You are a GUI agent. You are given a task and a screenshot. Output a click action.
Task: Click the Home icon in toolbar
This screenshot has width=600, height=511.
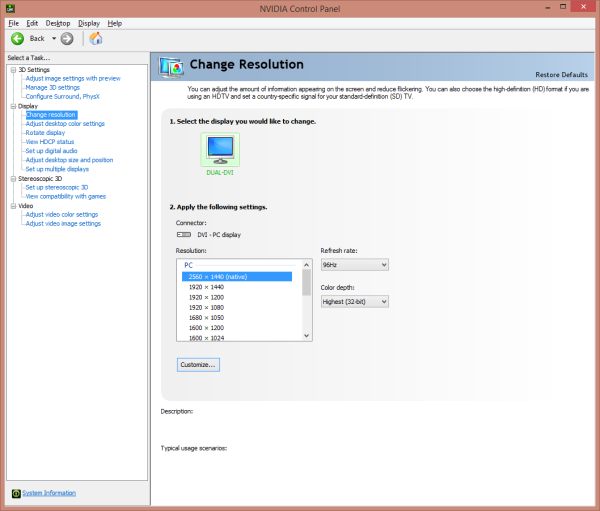pyautogui.click(x=96, y=38)
